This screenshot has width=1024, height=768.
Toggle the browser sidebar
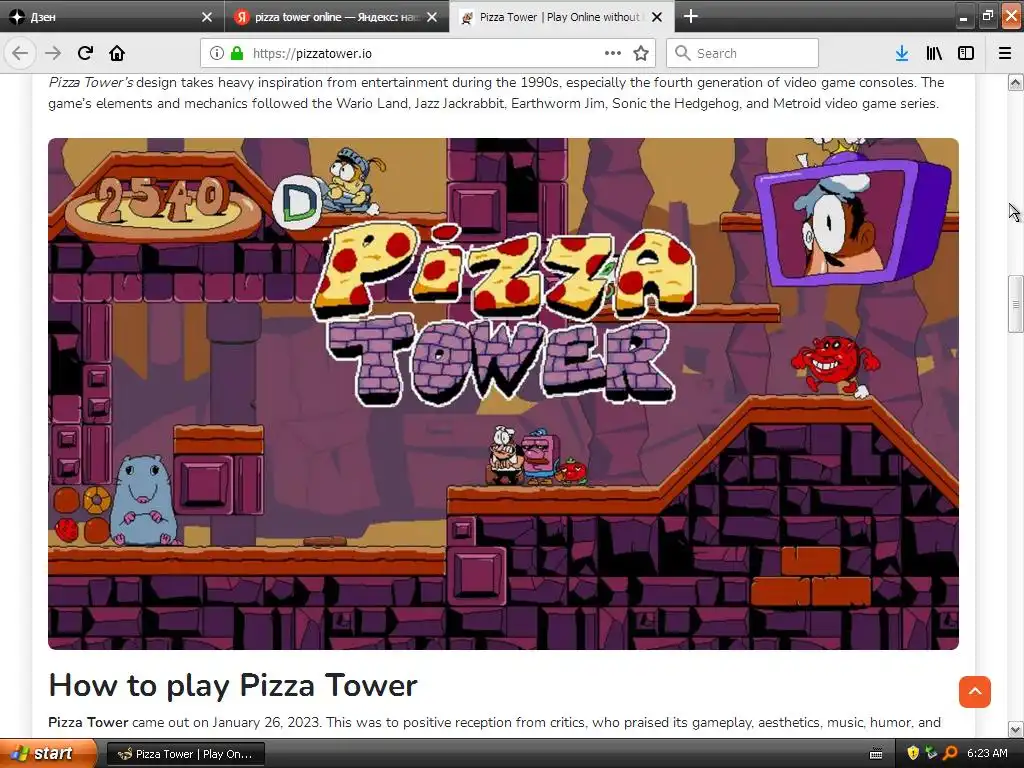point(966,54)
